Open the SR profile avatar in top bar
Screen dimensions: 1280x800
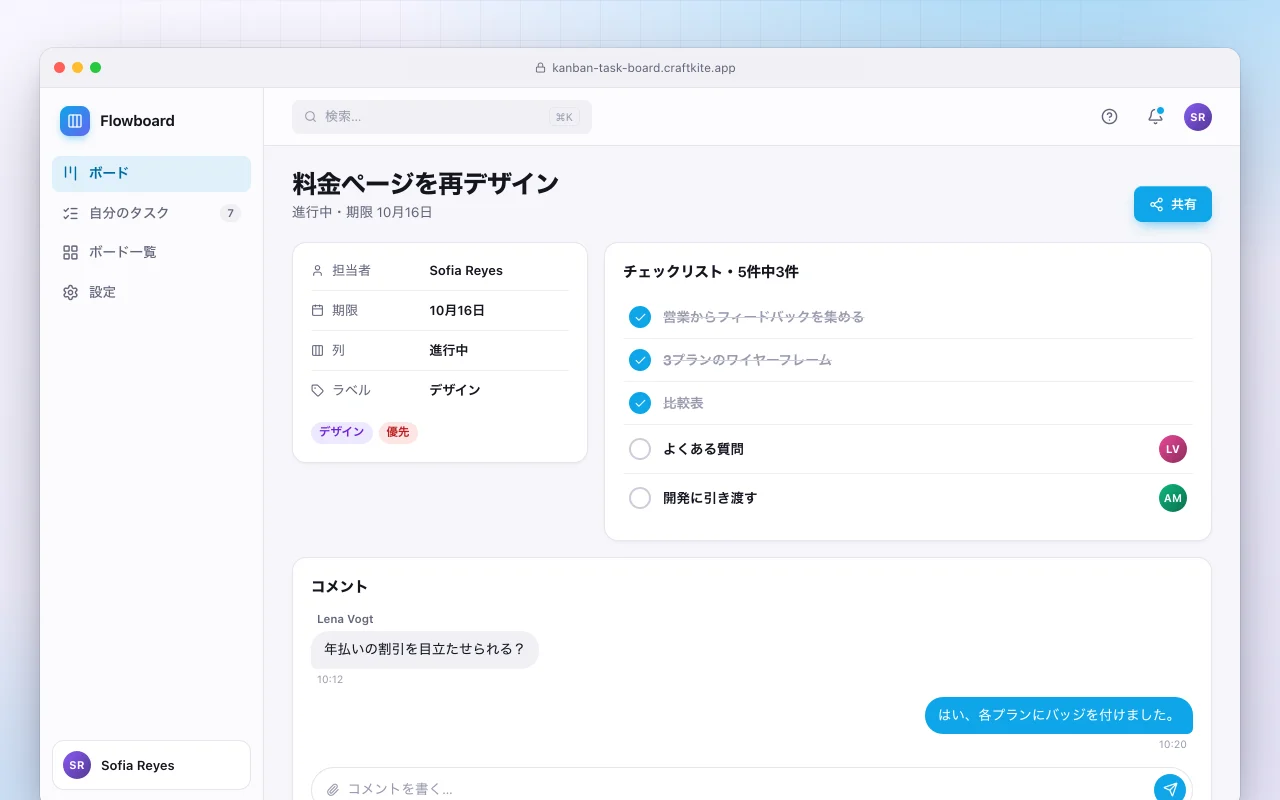click(1198, 117)
